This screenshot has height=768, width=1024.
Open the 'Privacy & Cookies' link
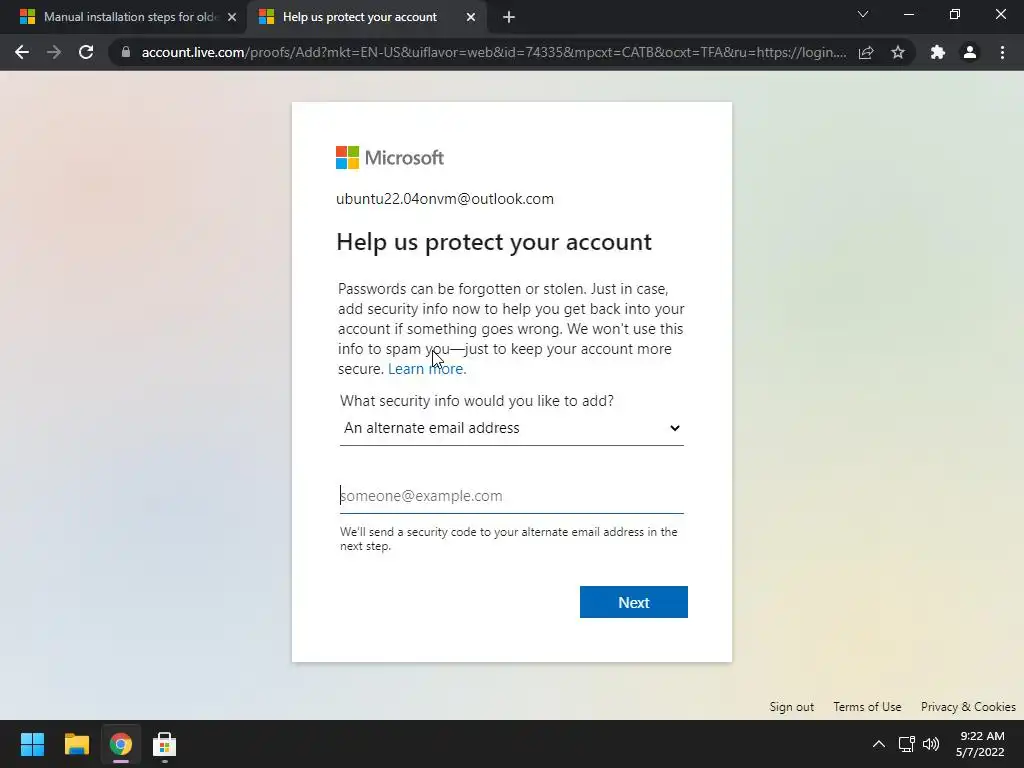point(968,707)
